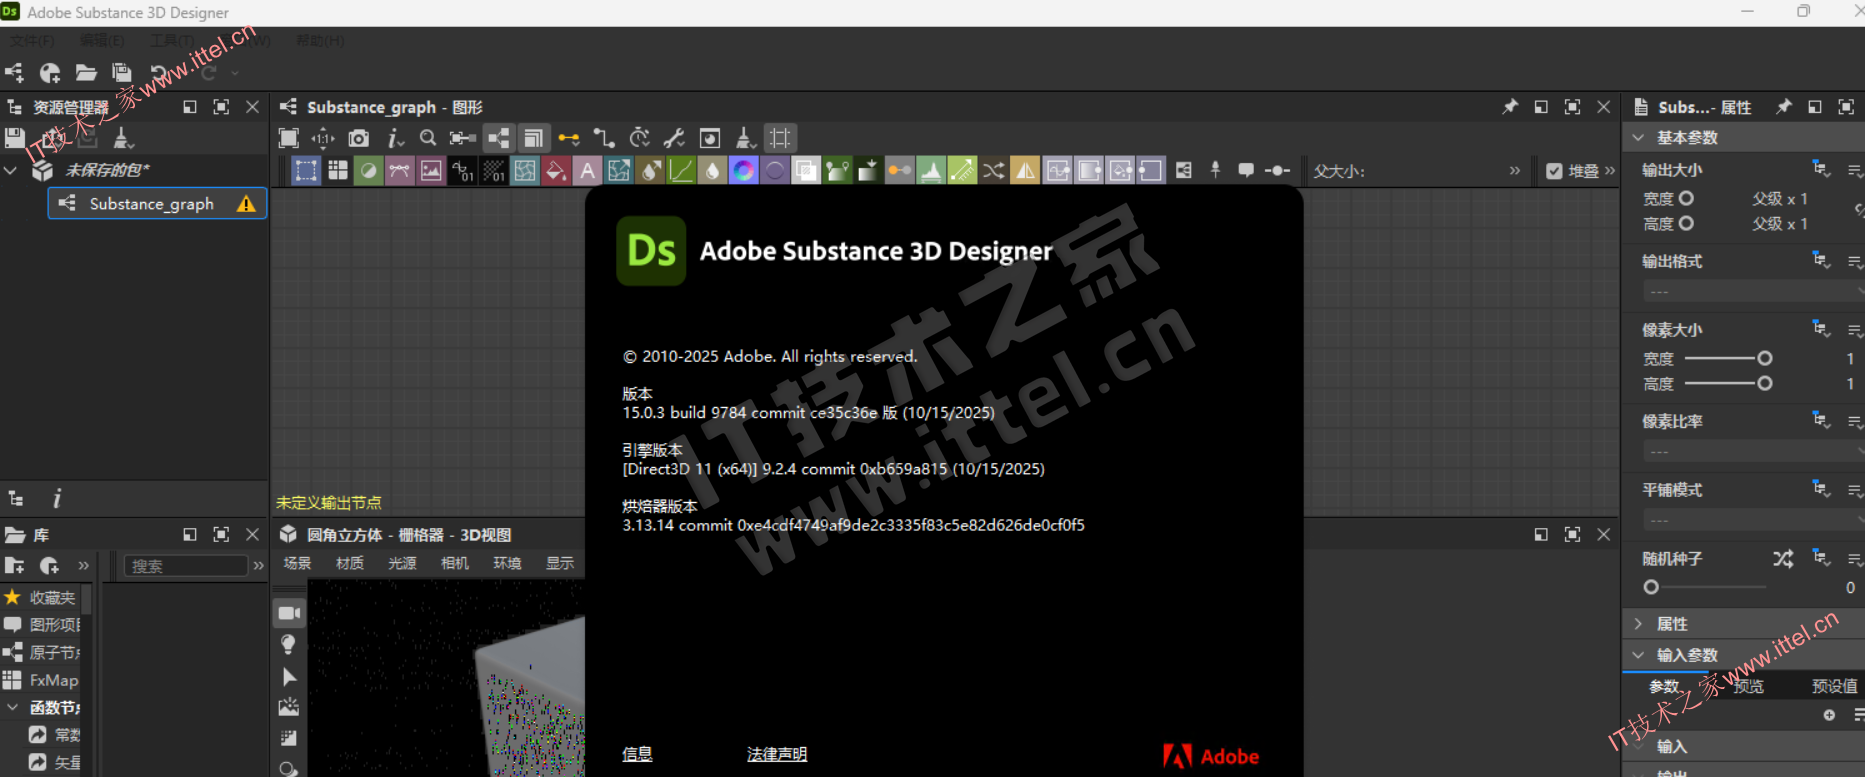The height and width of the screenshot is (777, 1865).
Task: Click the save disk icon in Explorer panel
Action: coord(15,138)
